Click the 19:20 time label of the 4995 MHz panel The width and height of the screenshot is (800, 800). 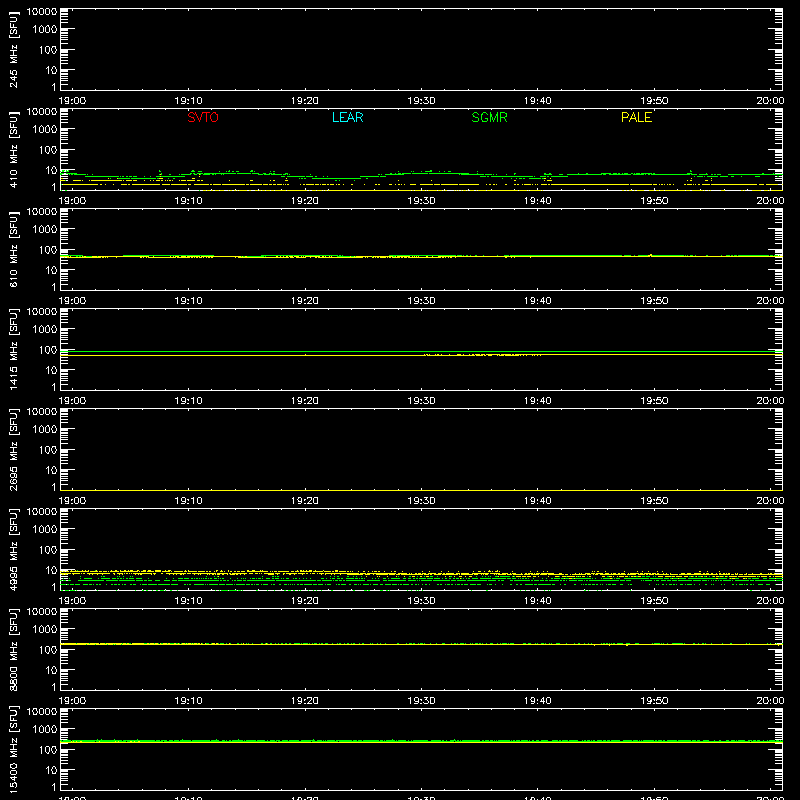click(x=305, y=601)
